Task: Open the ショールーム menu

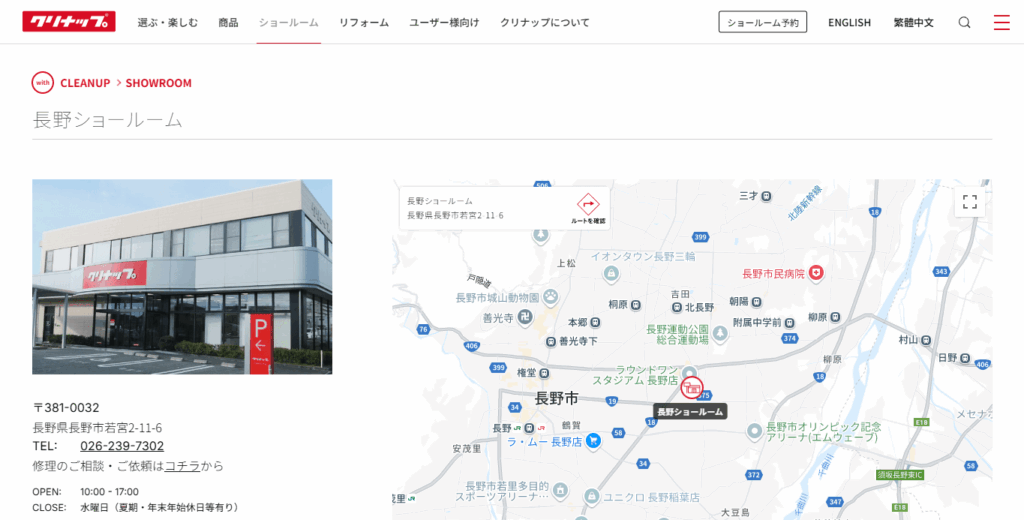Action: (289, 22)
